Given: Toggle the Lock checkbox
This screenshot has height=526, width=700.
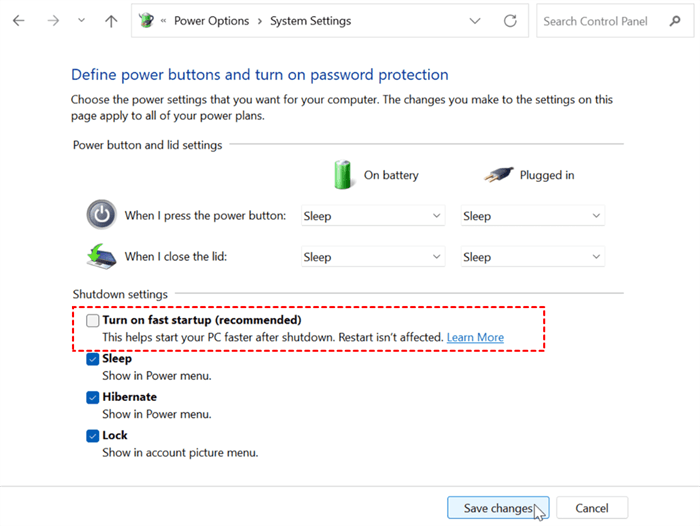Looking at the screenshot, I should tap(93, 436).
